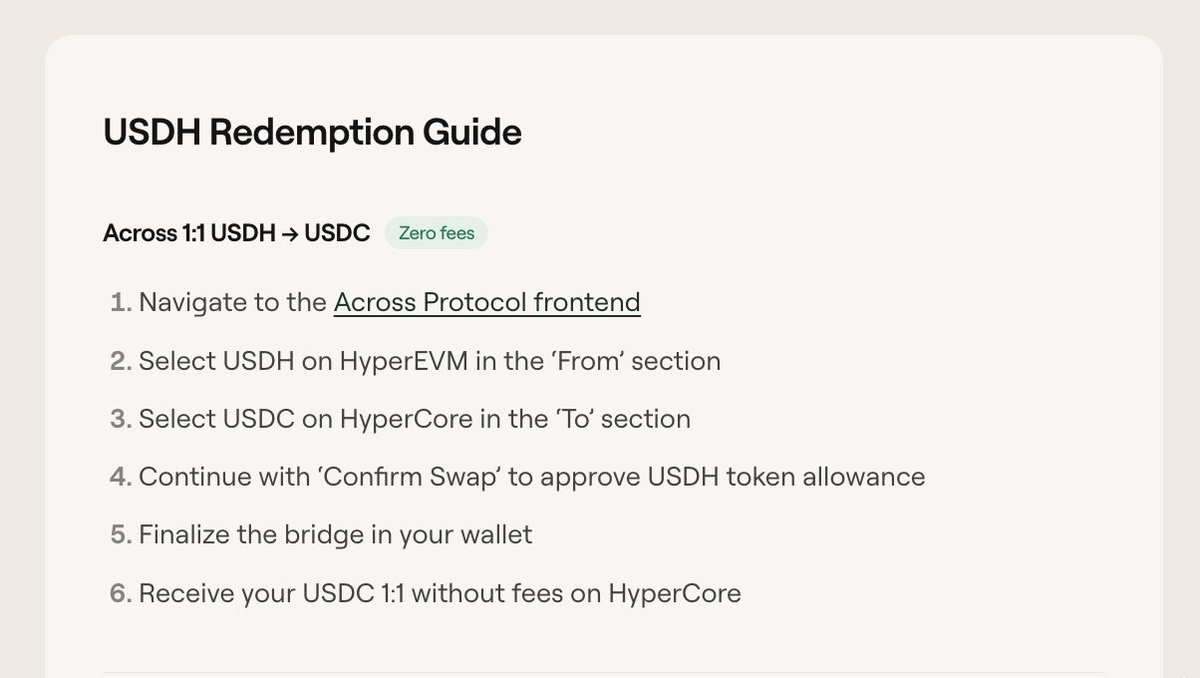This screenshot has width=1200, height=678.
Task: Click the Confirm Swap step text
Action: point(532,477)
